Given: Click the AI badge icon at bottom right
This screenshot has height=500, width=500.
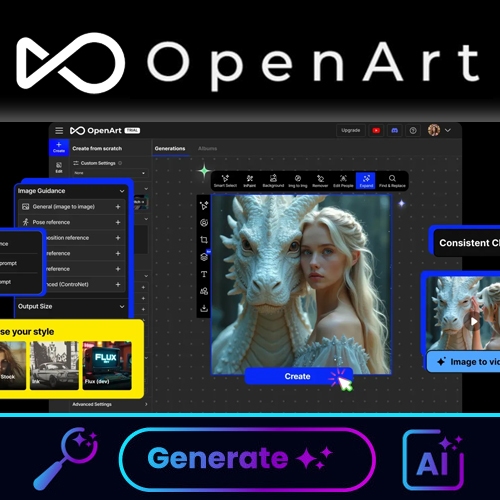Looking at the screenshot, I should 433,459.
